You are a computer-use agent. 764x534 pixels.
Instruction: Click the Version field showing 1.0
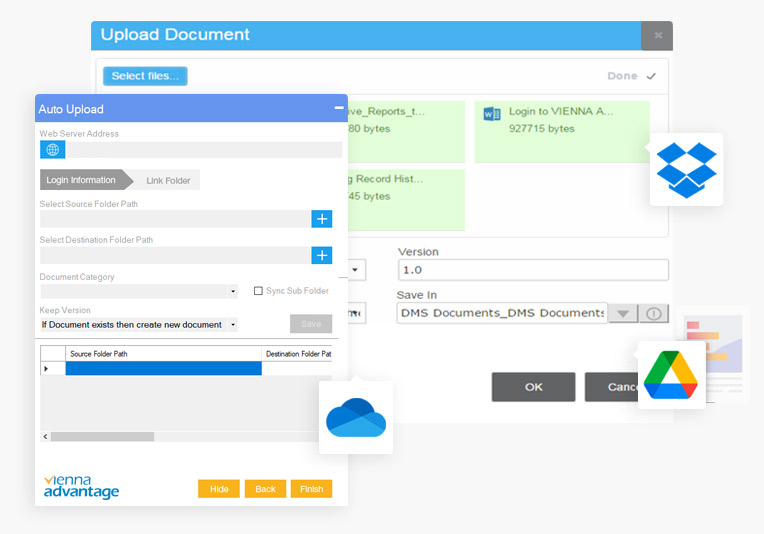pos(533,270)
